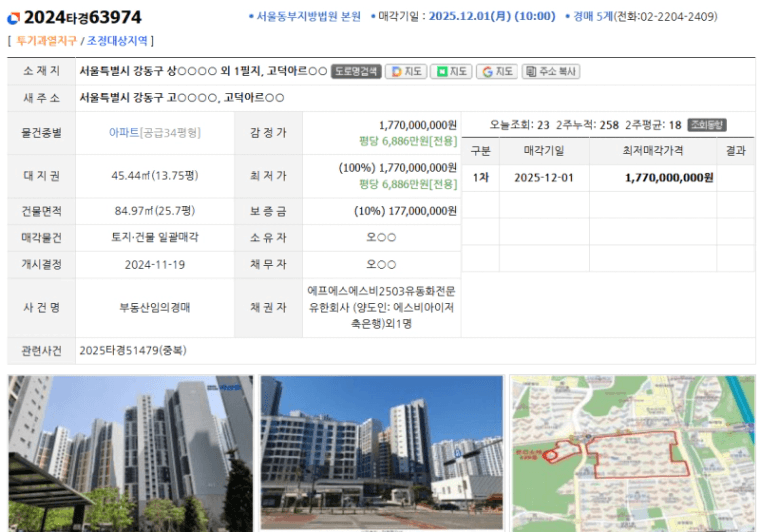Click the 도로명검색 button
Image resolution: width=760 pixels, height=532 pixels.
click(356, 72)
